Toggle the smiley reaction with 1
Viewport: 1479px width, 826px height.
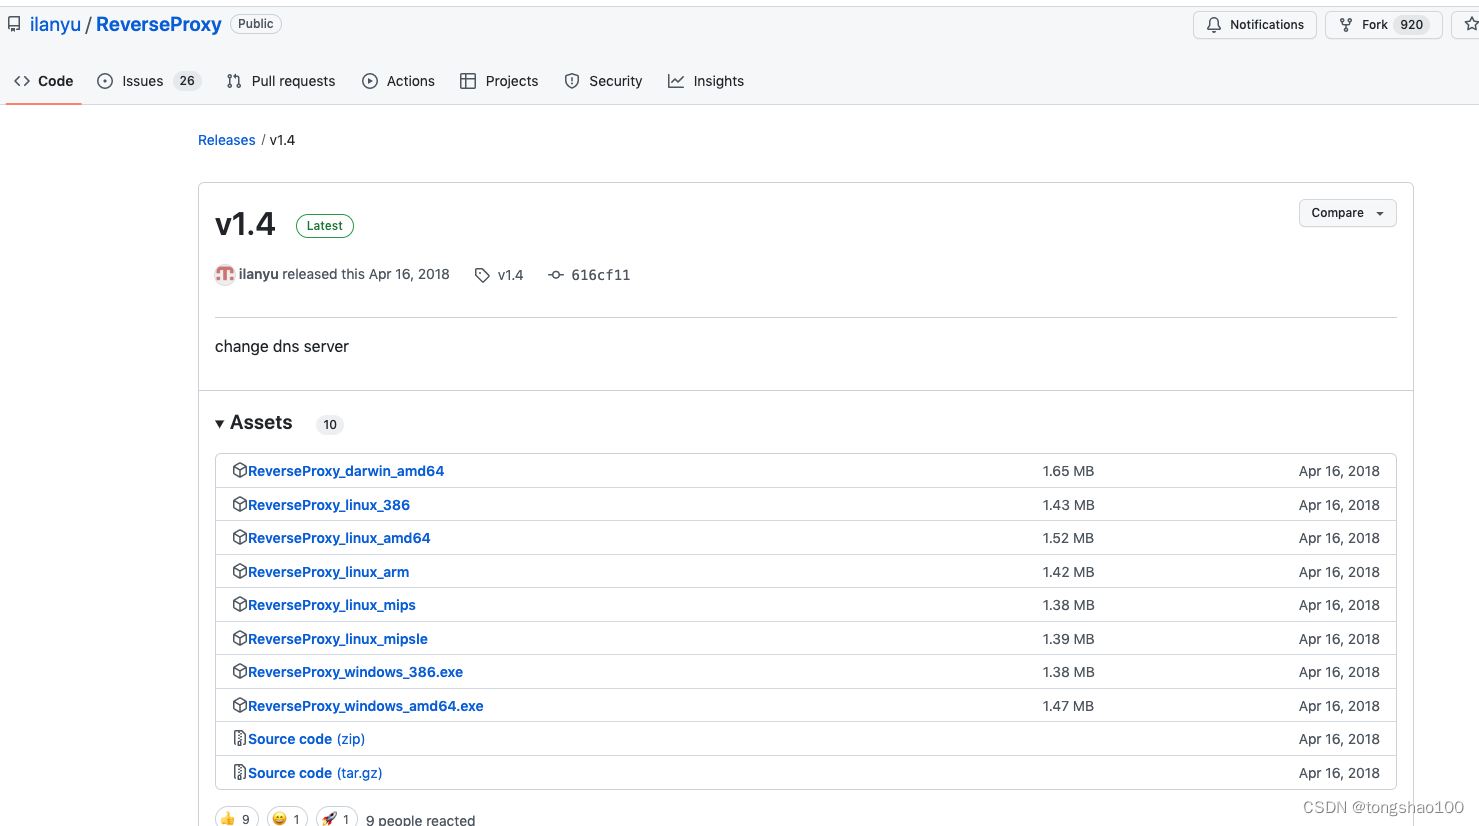point(287,818)
